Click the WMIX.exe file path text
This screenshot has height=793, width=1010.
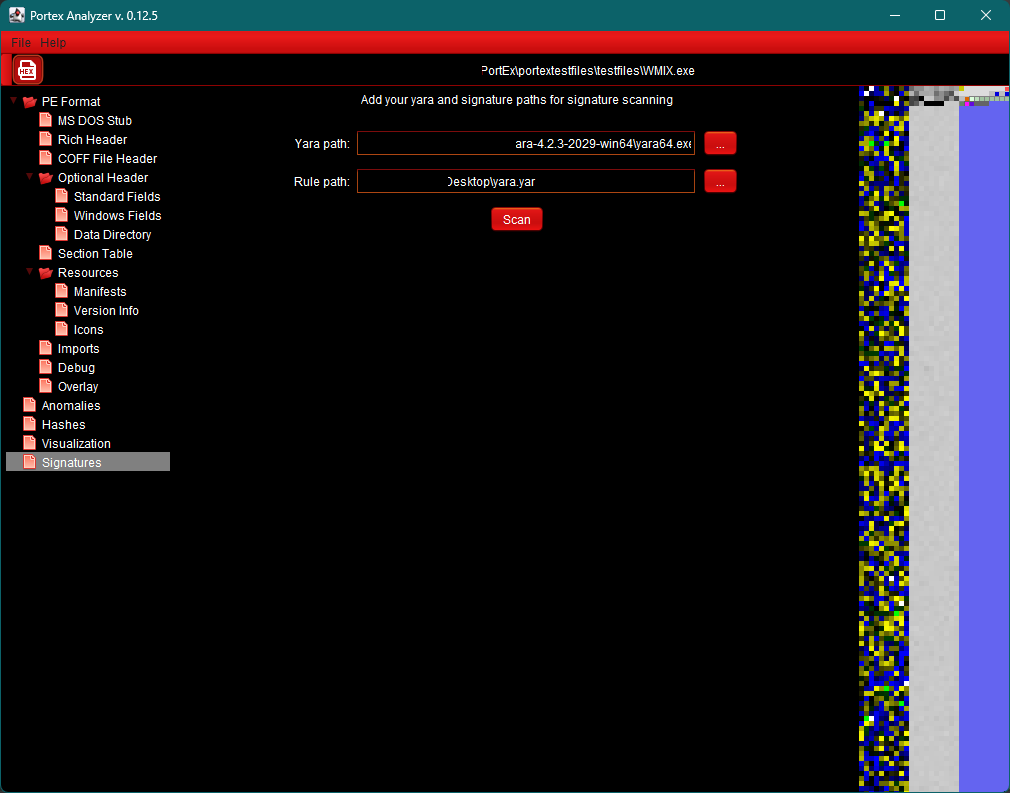coord(587,71)
